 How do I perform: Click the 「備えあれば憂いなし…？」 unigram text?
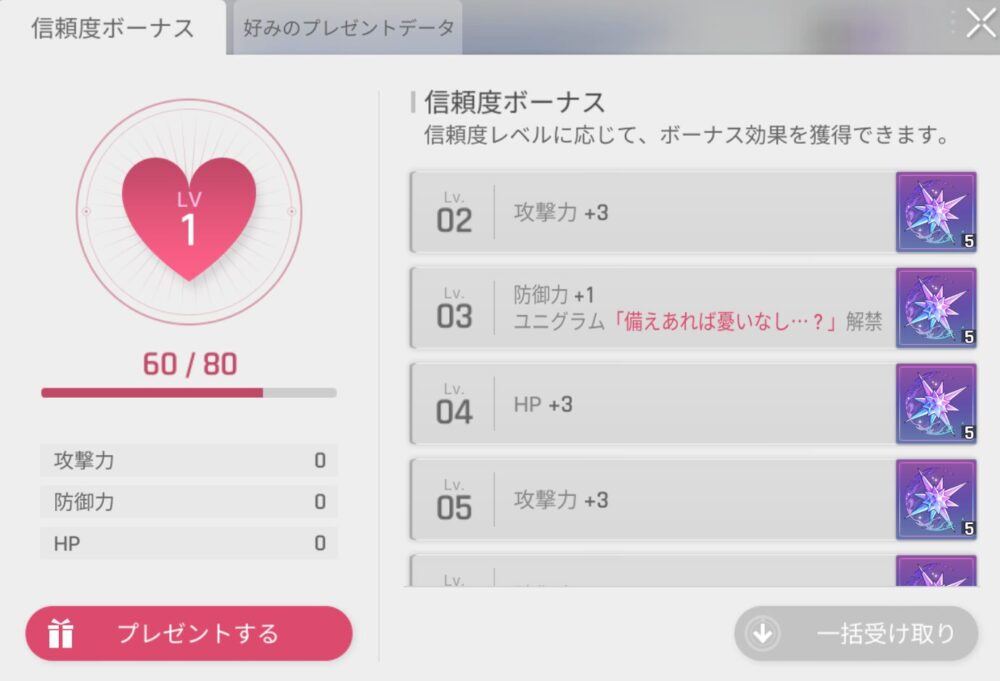click(x=726, y=321)
